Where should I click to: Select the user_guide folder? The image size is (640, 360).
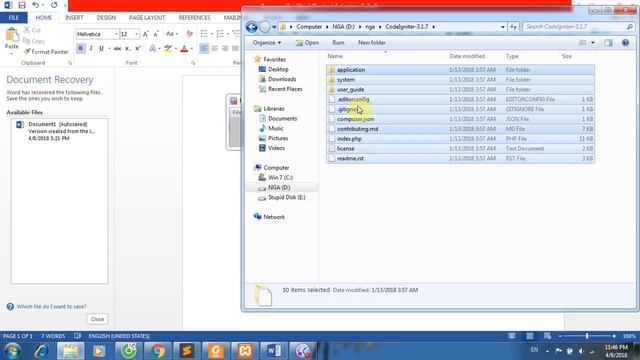pos(460,89)
